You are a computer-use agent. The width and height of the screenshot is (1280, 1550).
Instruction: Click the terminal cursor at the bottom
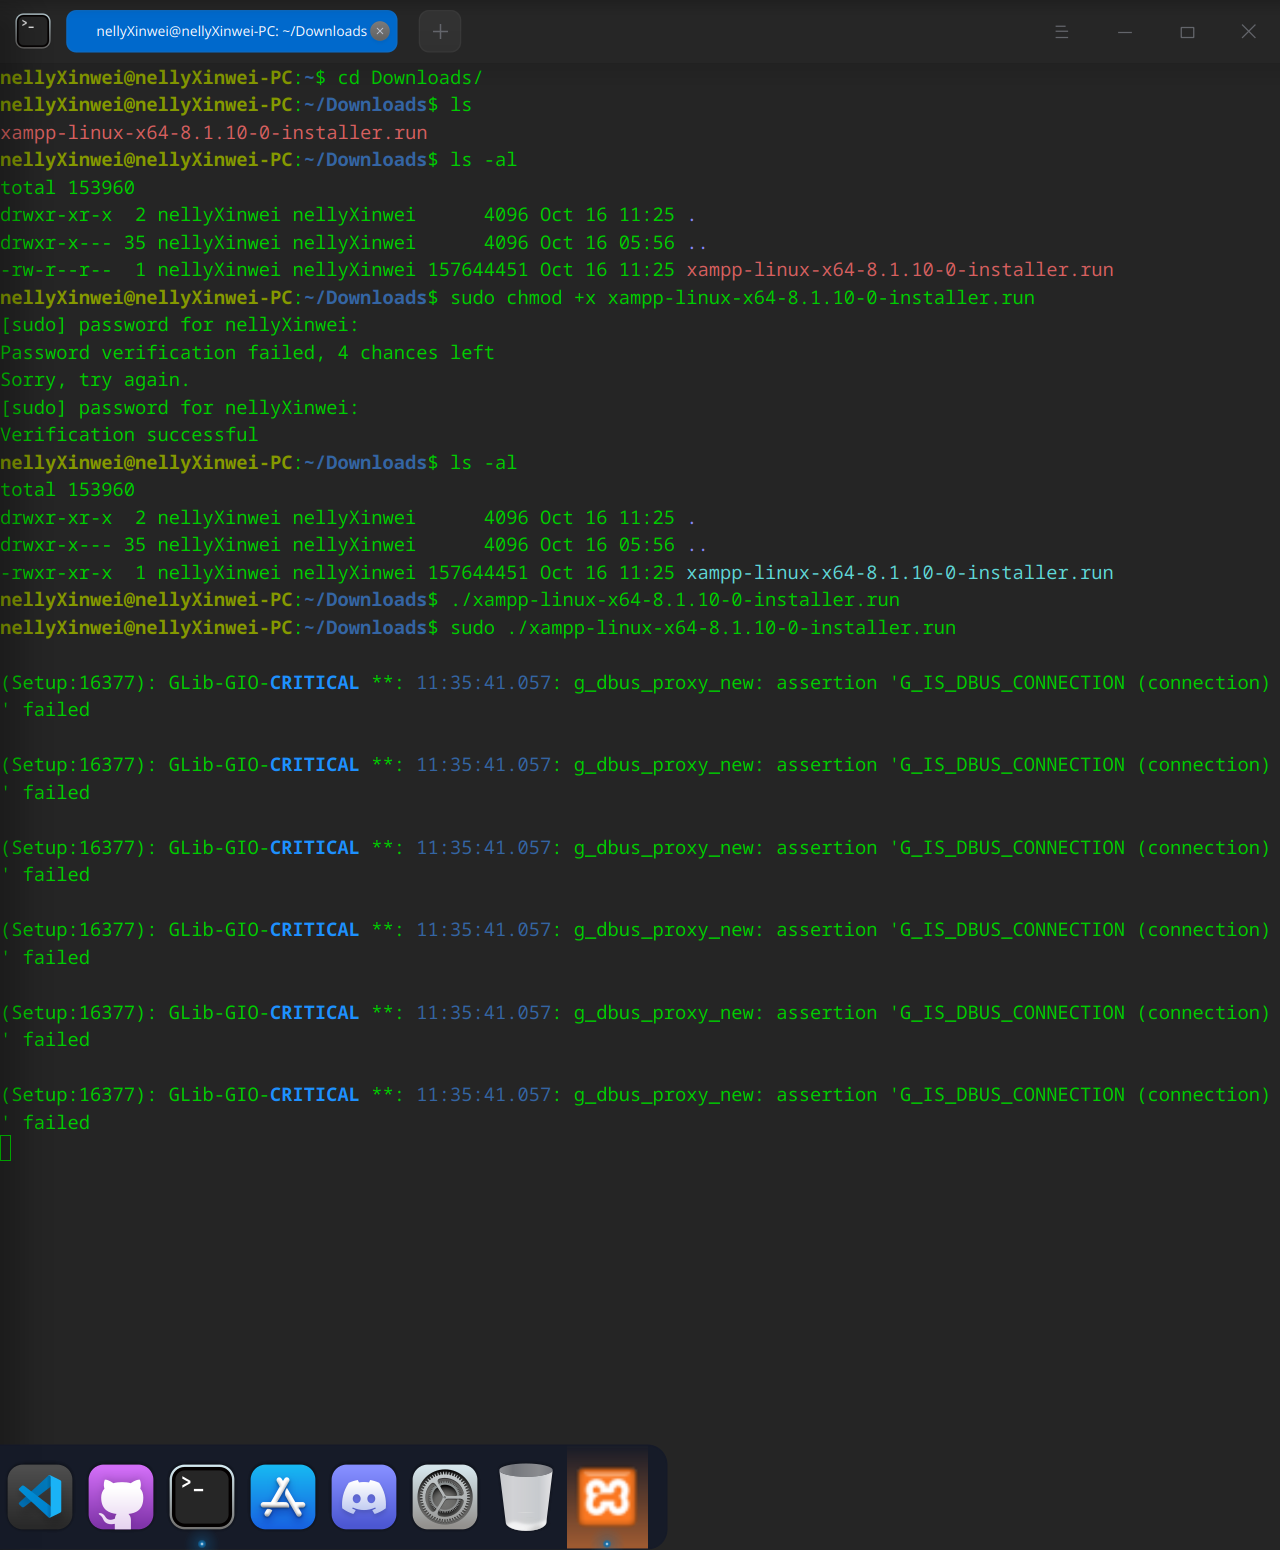click(x=6, y=1148)
